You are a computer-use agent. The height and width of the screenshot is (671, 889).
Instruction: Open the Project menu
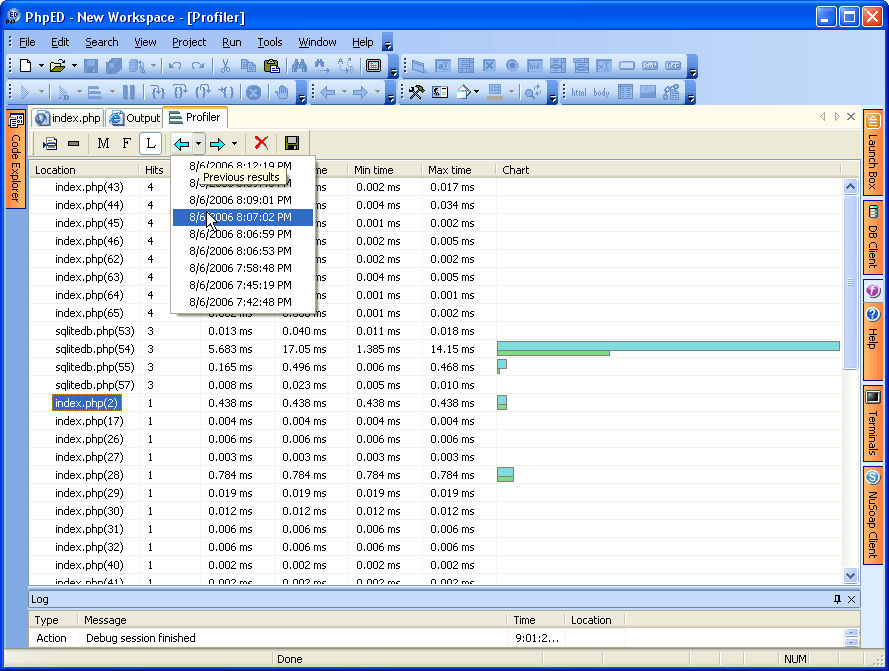(188, 42)
